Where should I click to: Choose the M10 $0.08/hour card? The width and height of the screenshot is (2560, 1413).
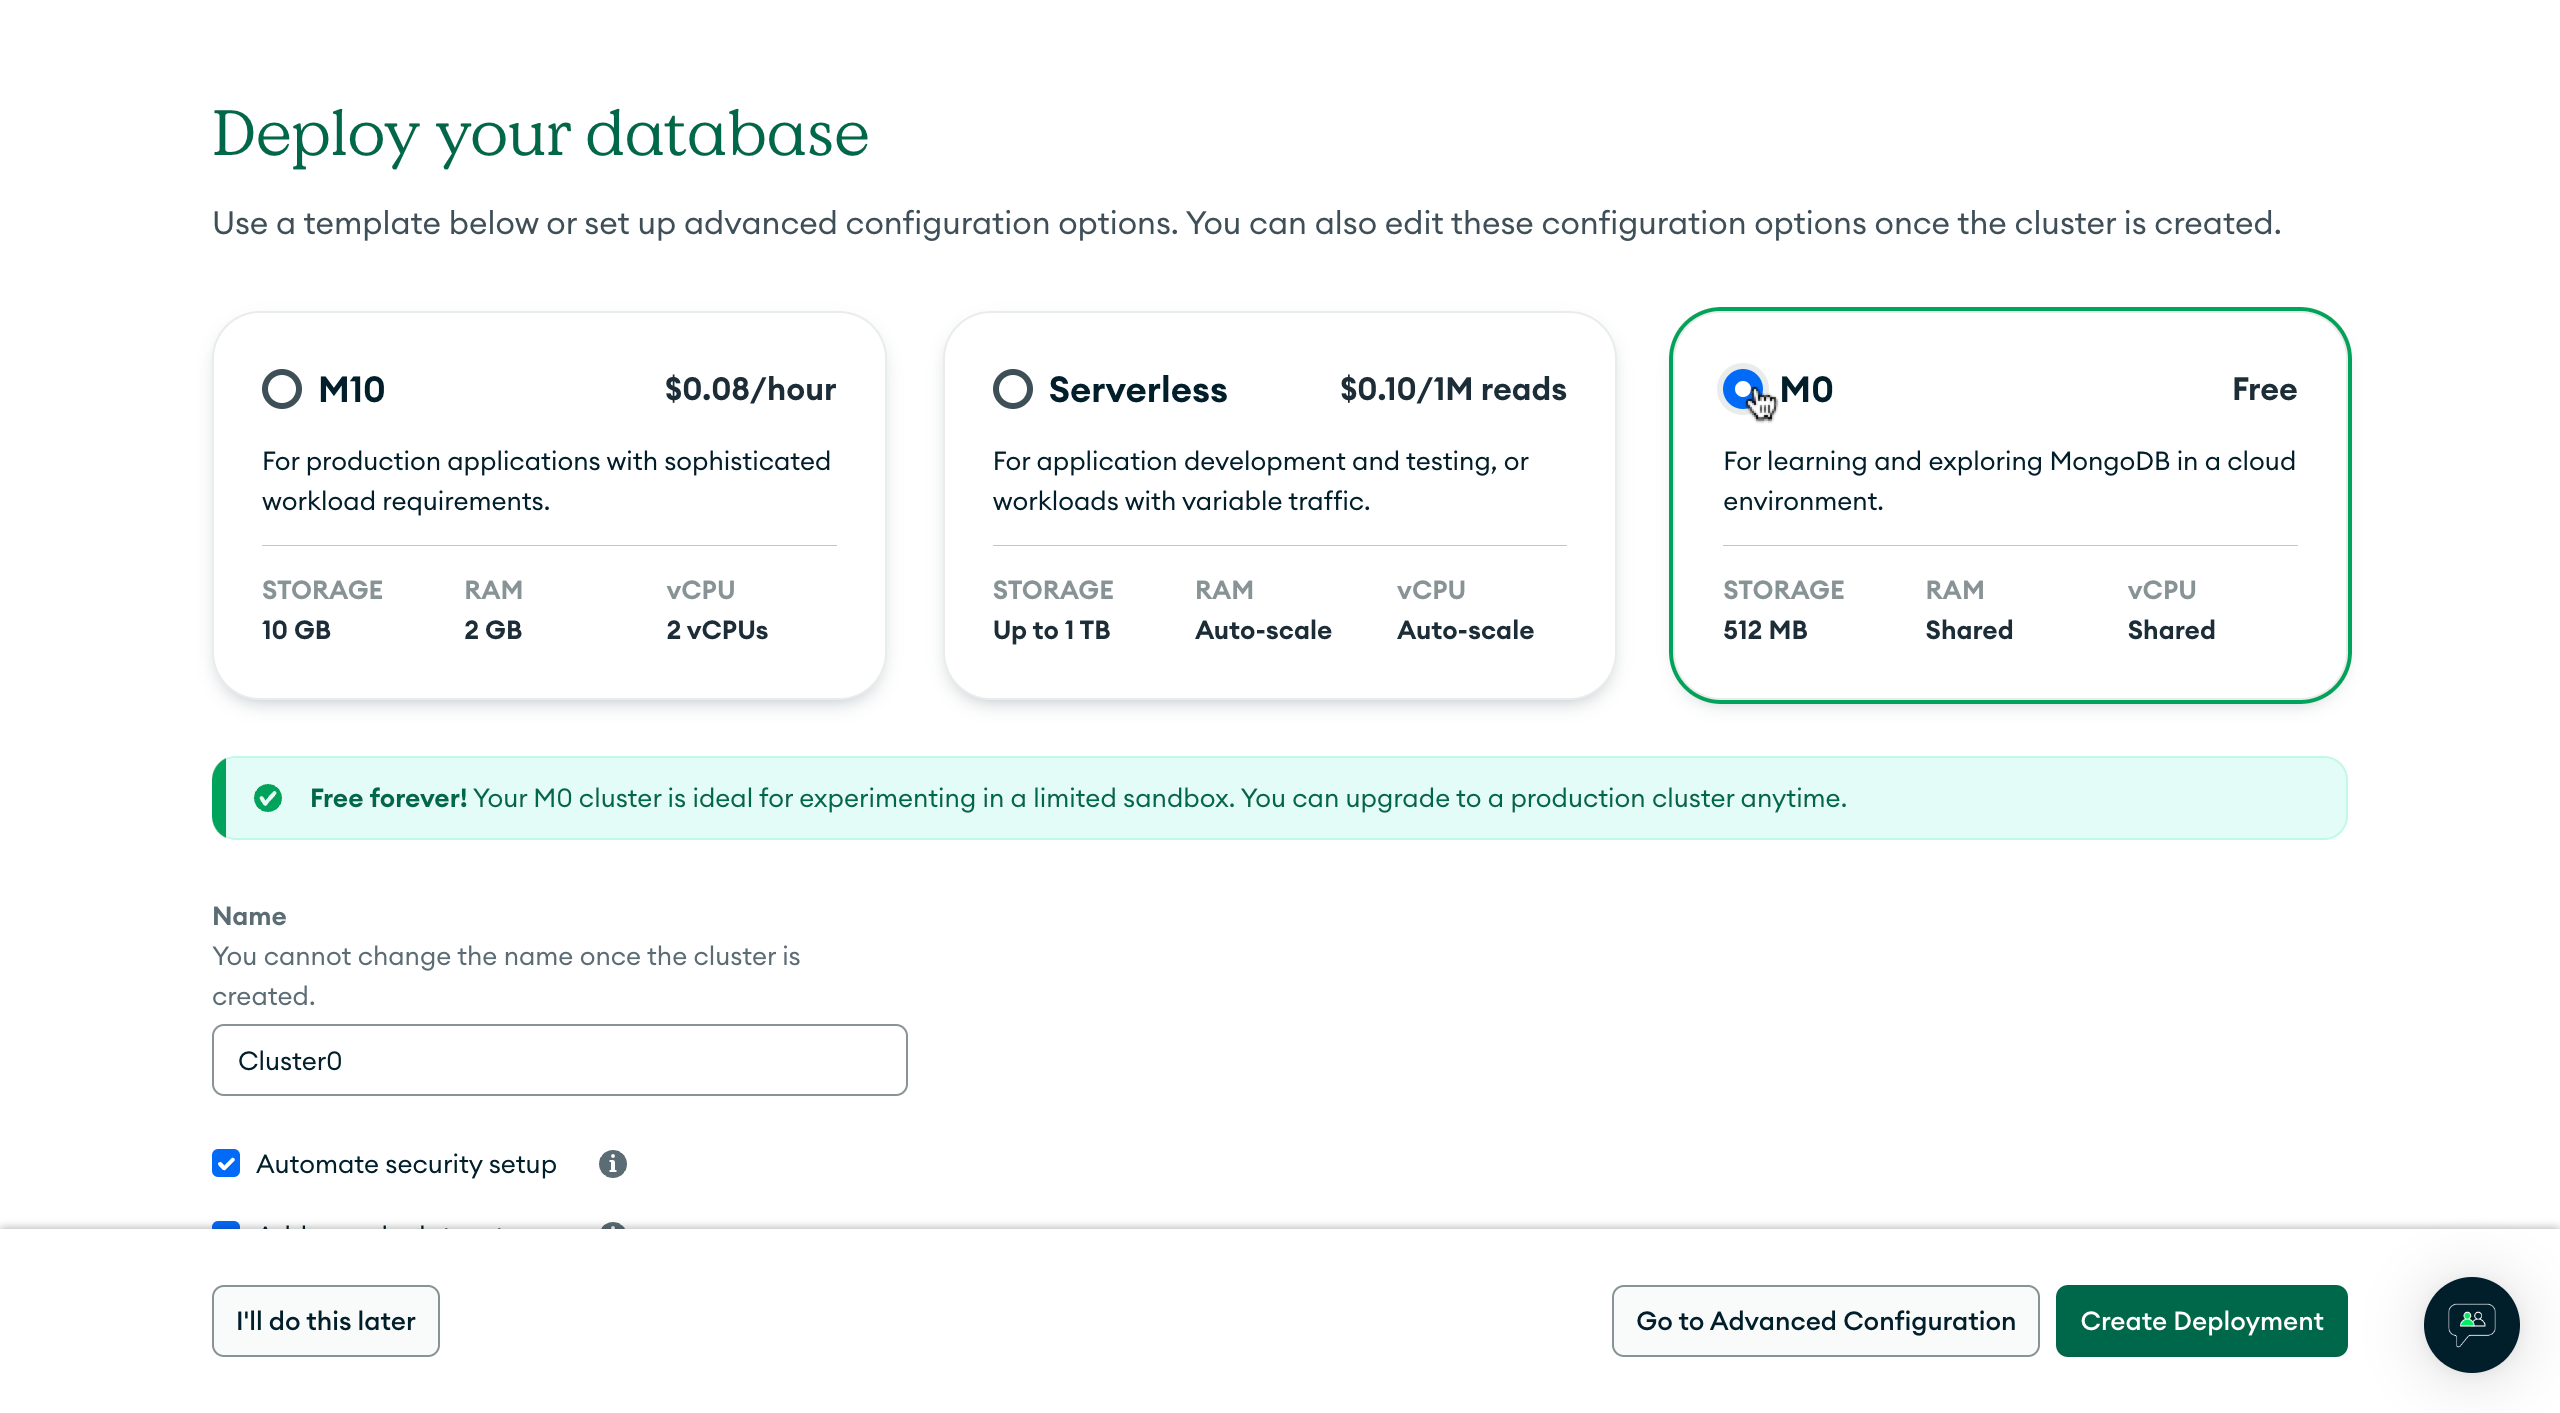coord(549,505)
